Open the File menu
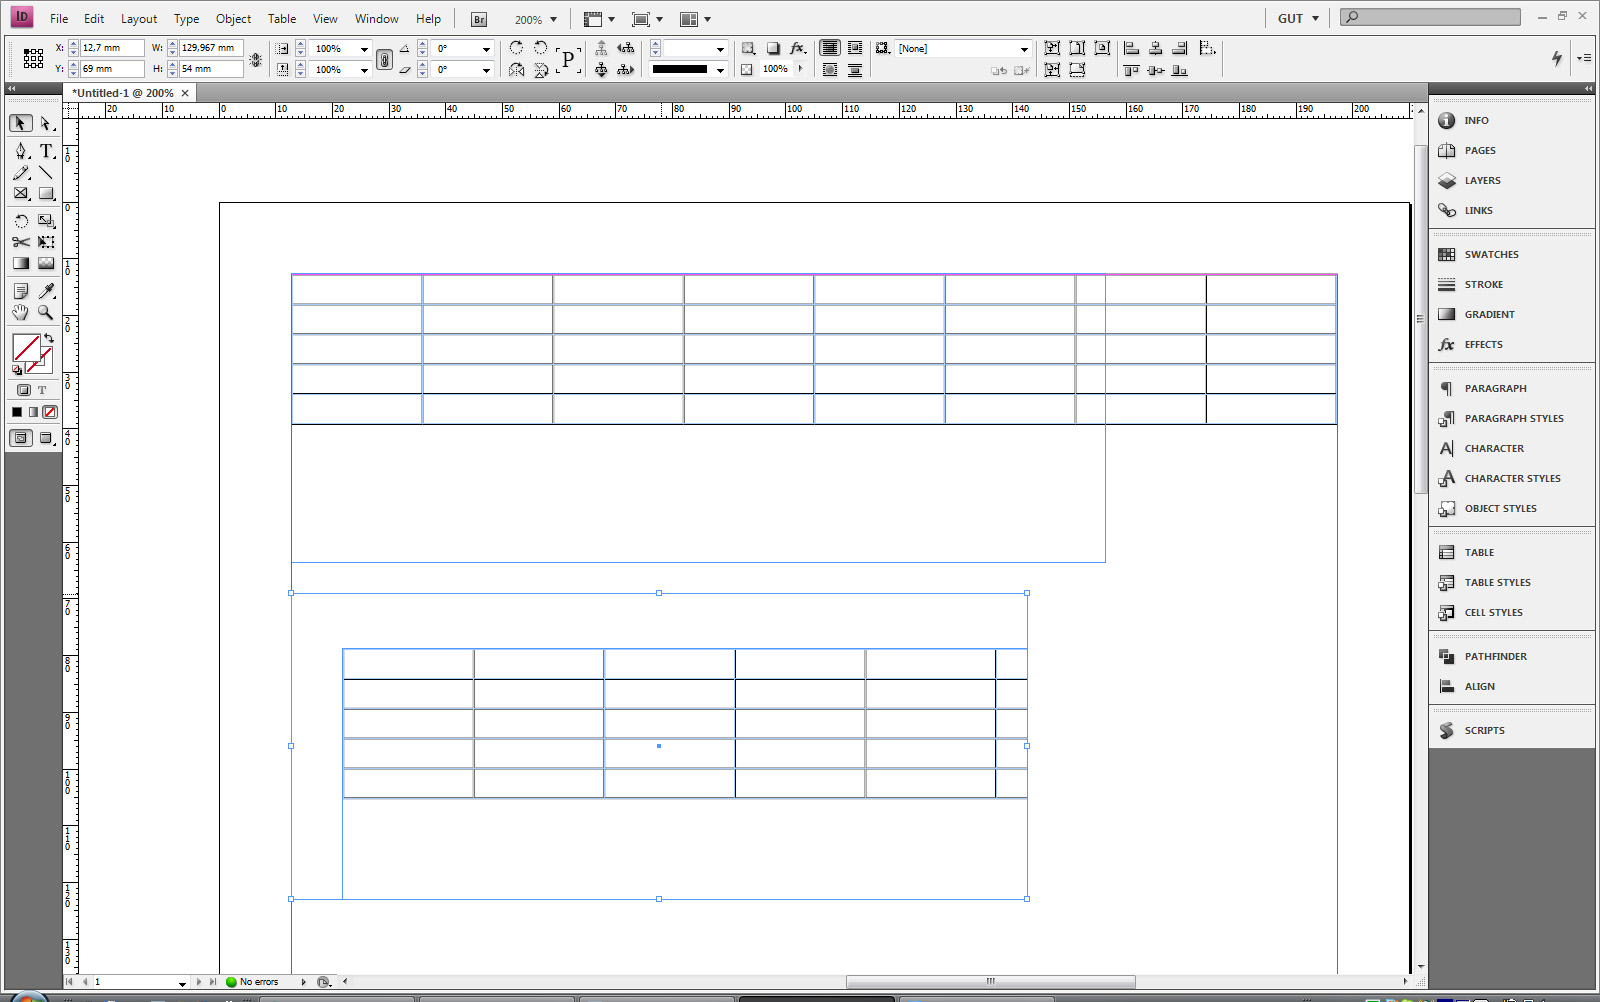Image resolution: width=1600 pixels, height=1002 pixels. 59,19
